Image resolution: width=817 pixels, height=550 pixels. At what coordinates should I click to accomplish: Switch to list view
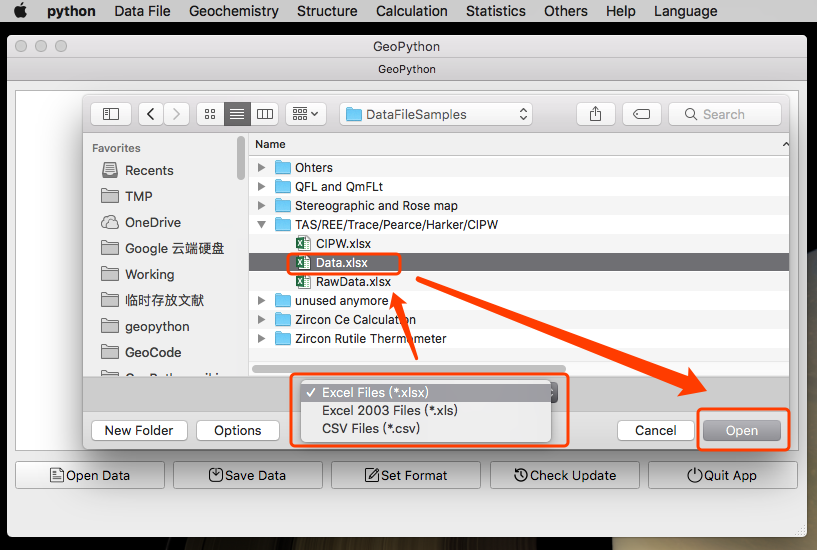[x=237, y=114]
